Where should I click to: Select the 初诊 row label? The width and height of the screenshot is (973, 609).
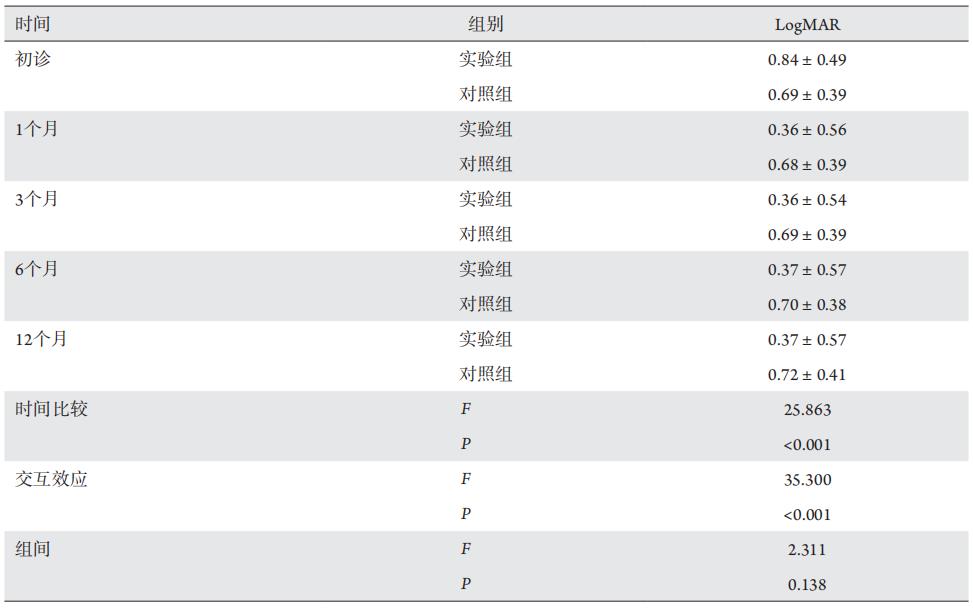coord(32,60)
